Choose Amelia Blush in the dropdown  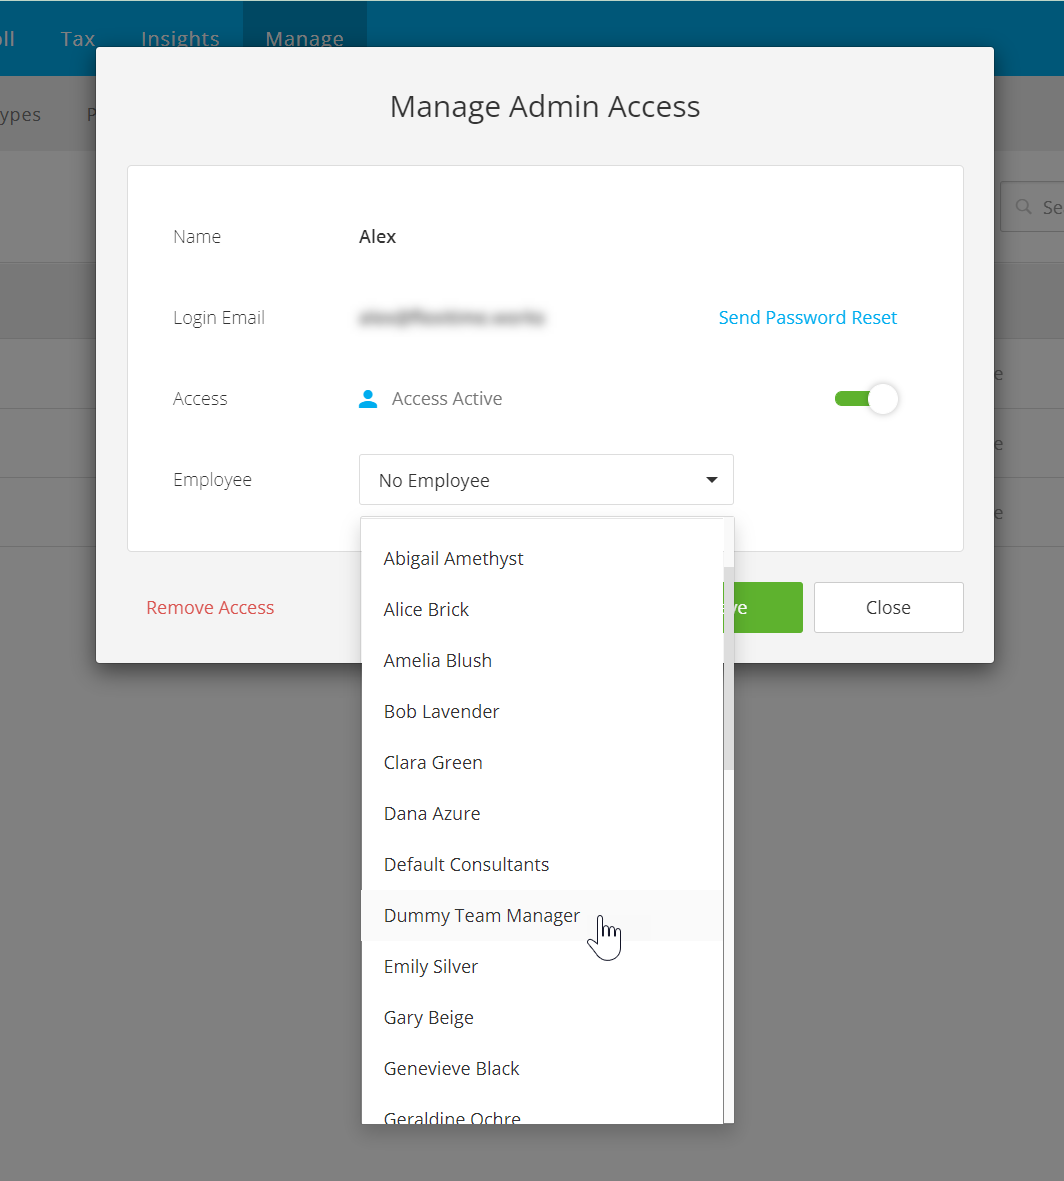tap(542, 661)
